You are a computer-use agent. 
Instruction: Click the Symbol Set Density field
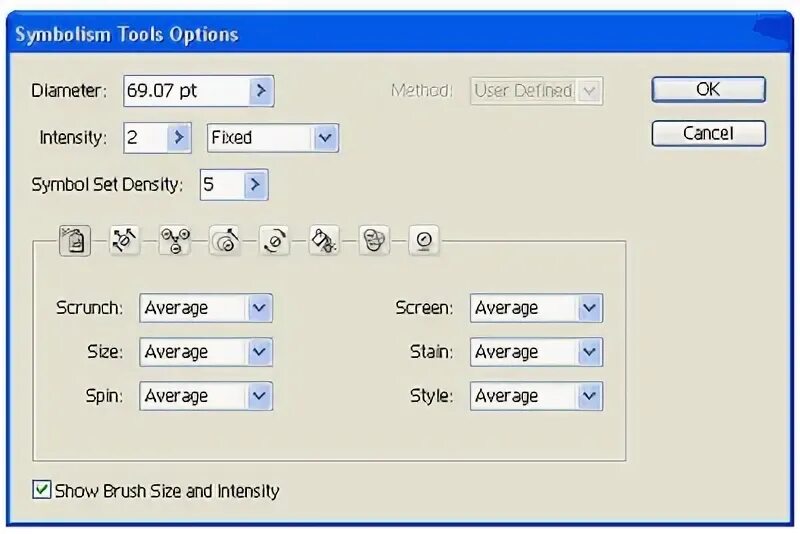click(x=222, y=184)
